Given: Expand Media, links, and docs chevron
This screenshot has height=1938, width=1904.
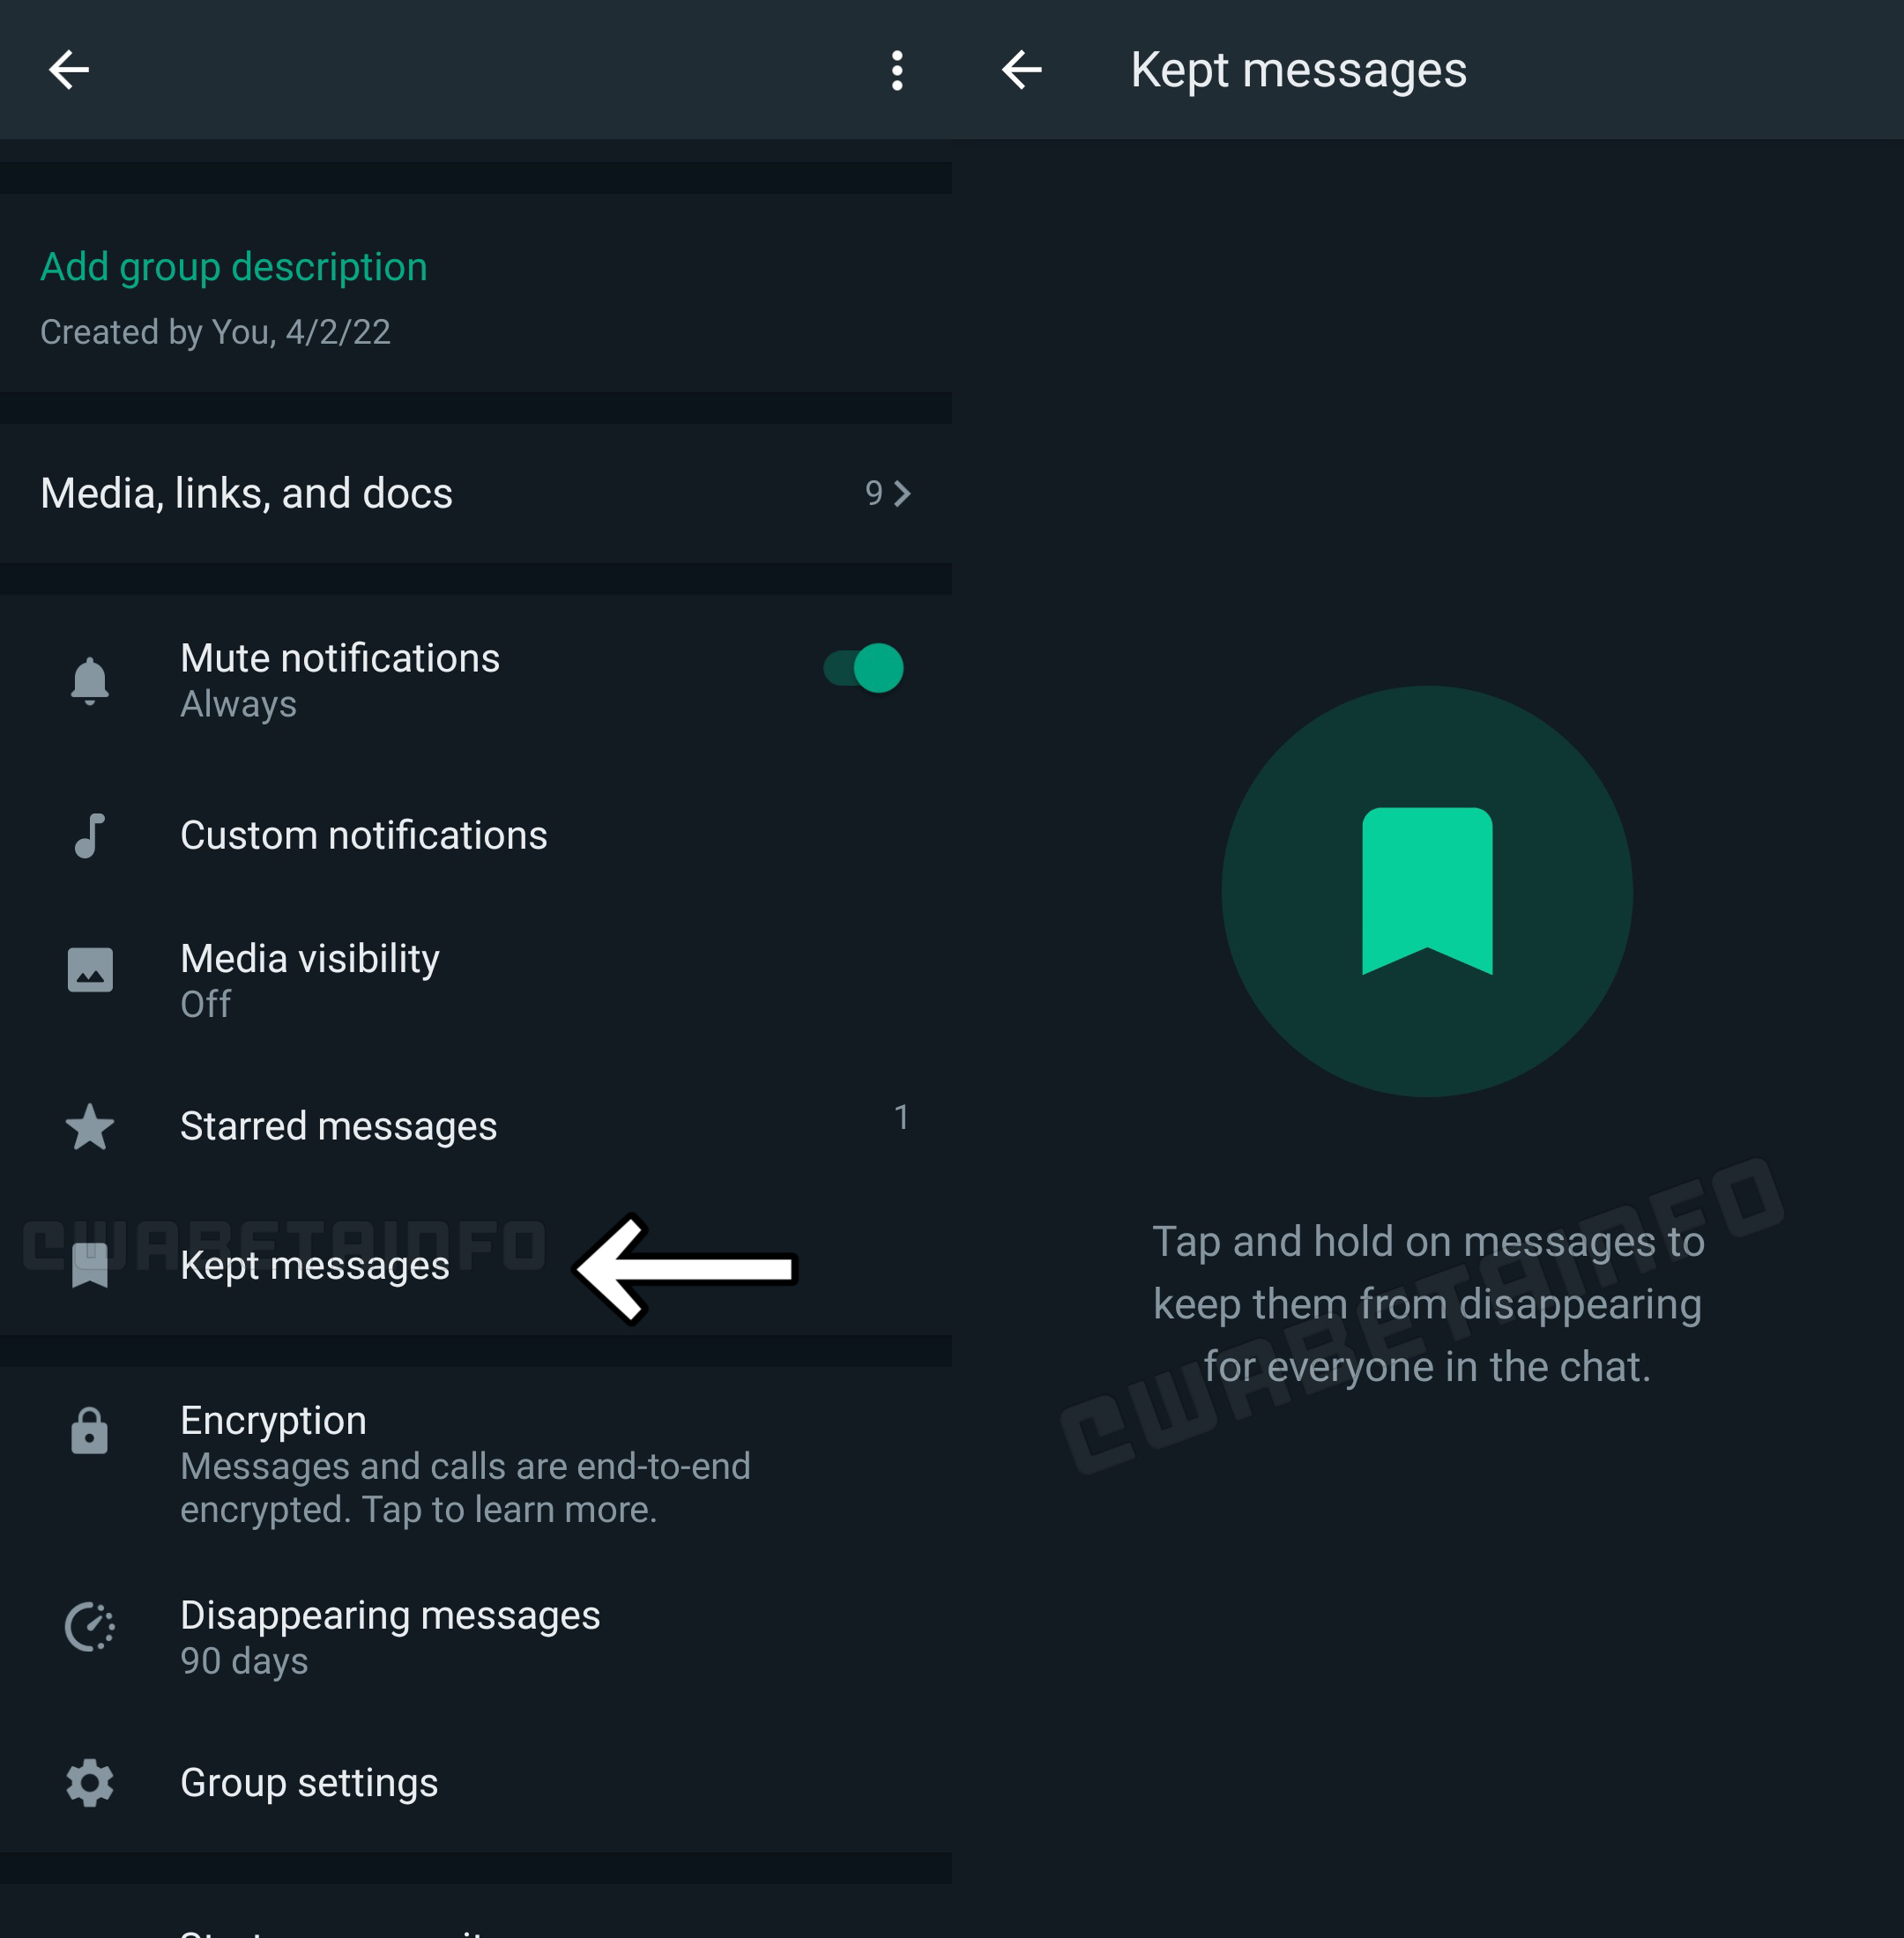Looking at the screenshot, I should click(x=902, y=493).
